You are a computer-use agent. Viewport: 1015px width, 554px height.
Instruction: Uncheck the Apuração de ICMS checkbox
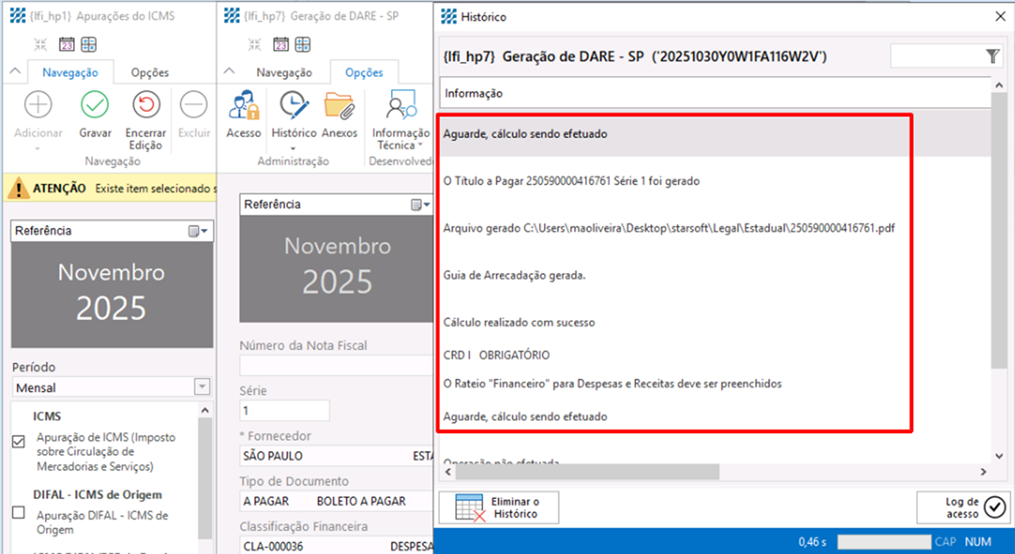pos(18,441)
